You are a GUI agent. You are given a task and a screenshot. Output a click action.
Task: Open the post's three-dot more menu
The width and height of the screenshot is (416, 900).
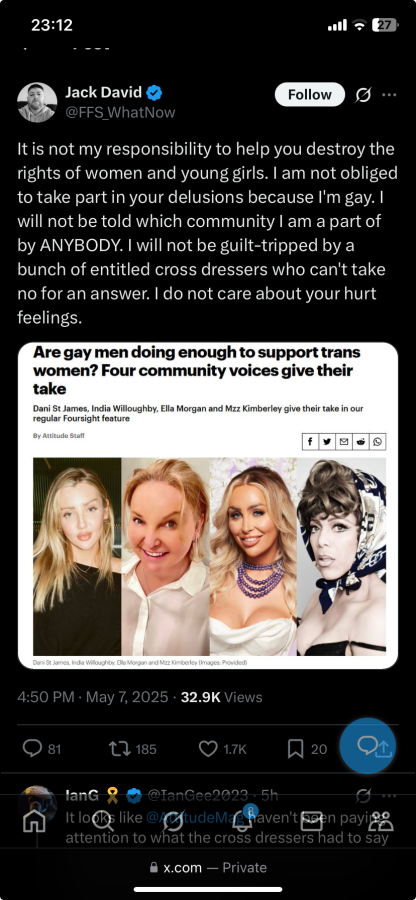(389, 95)
